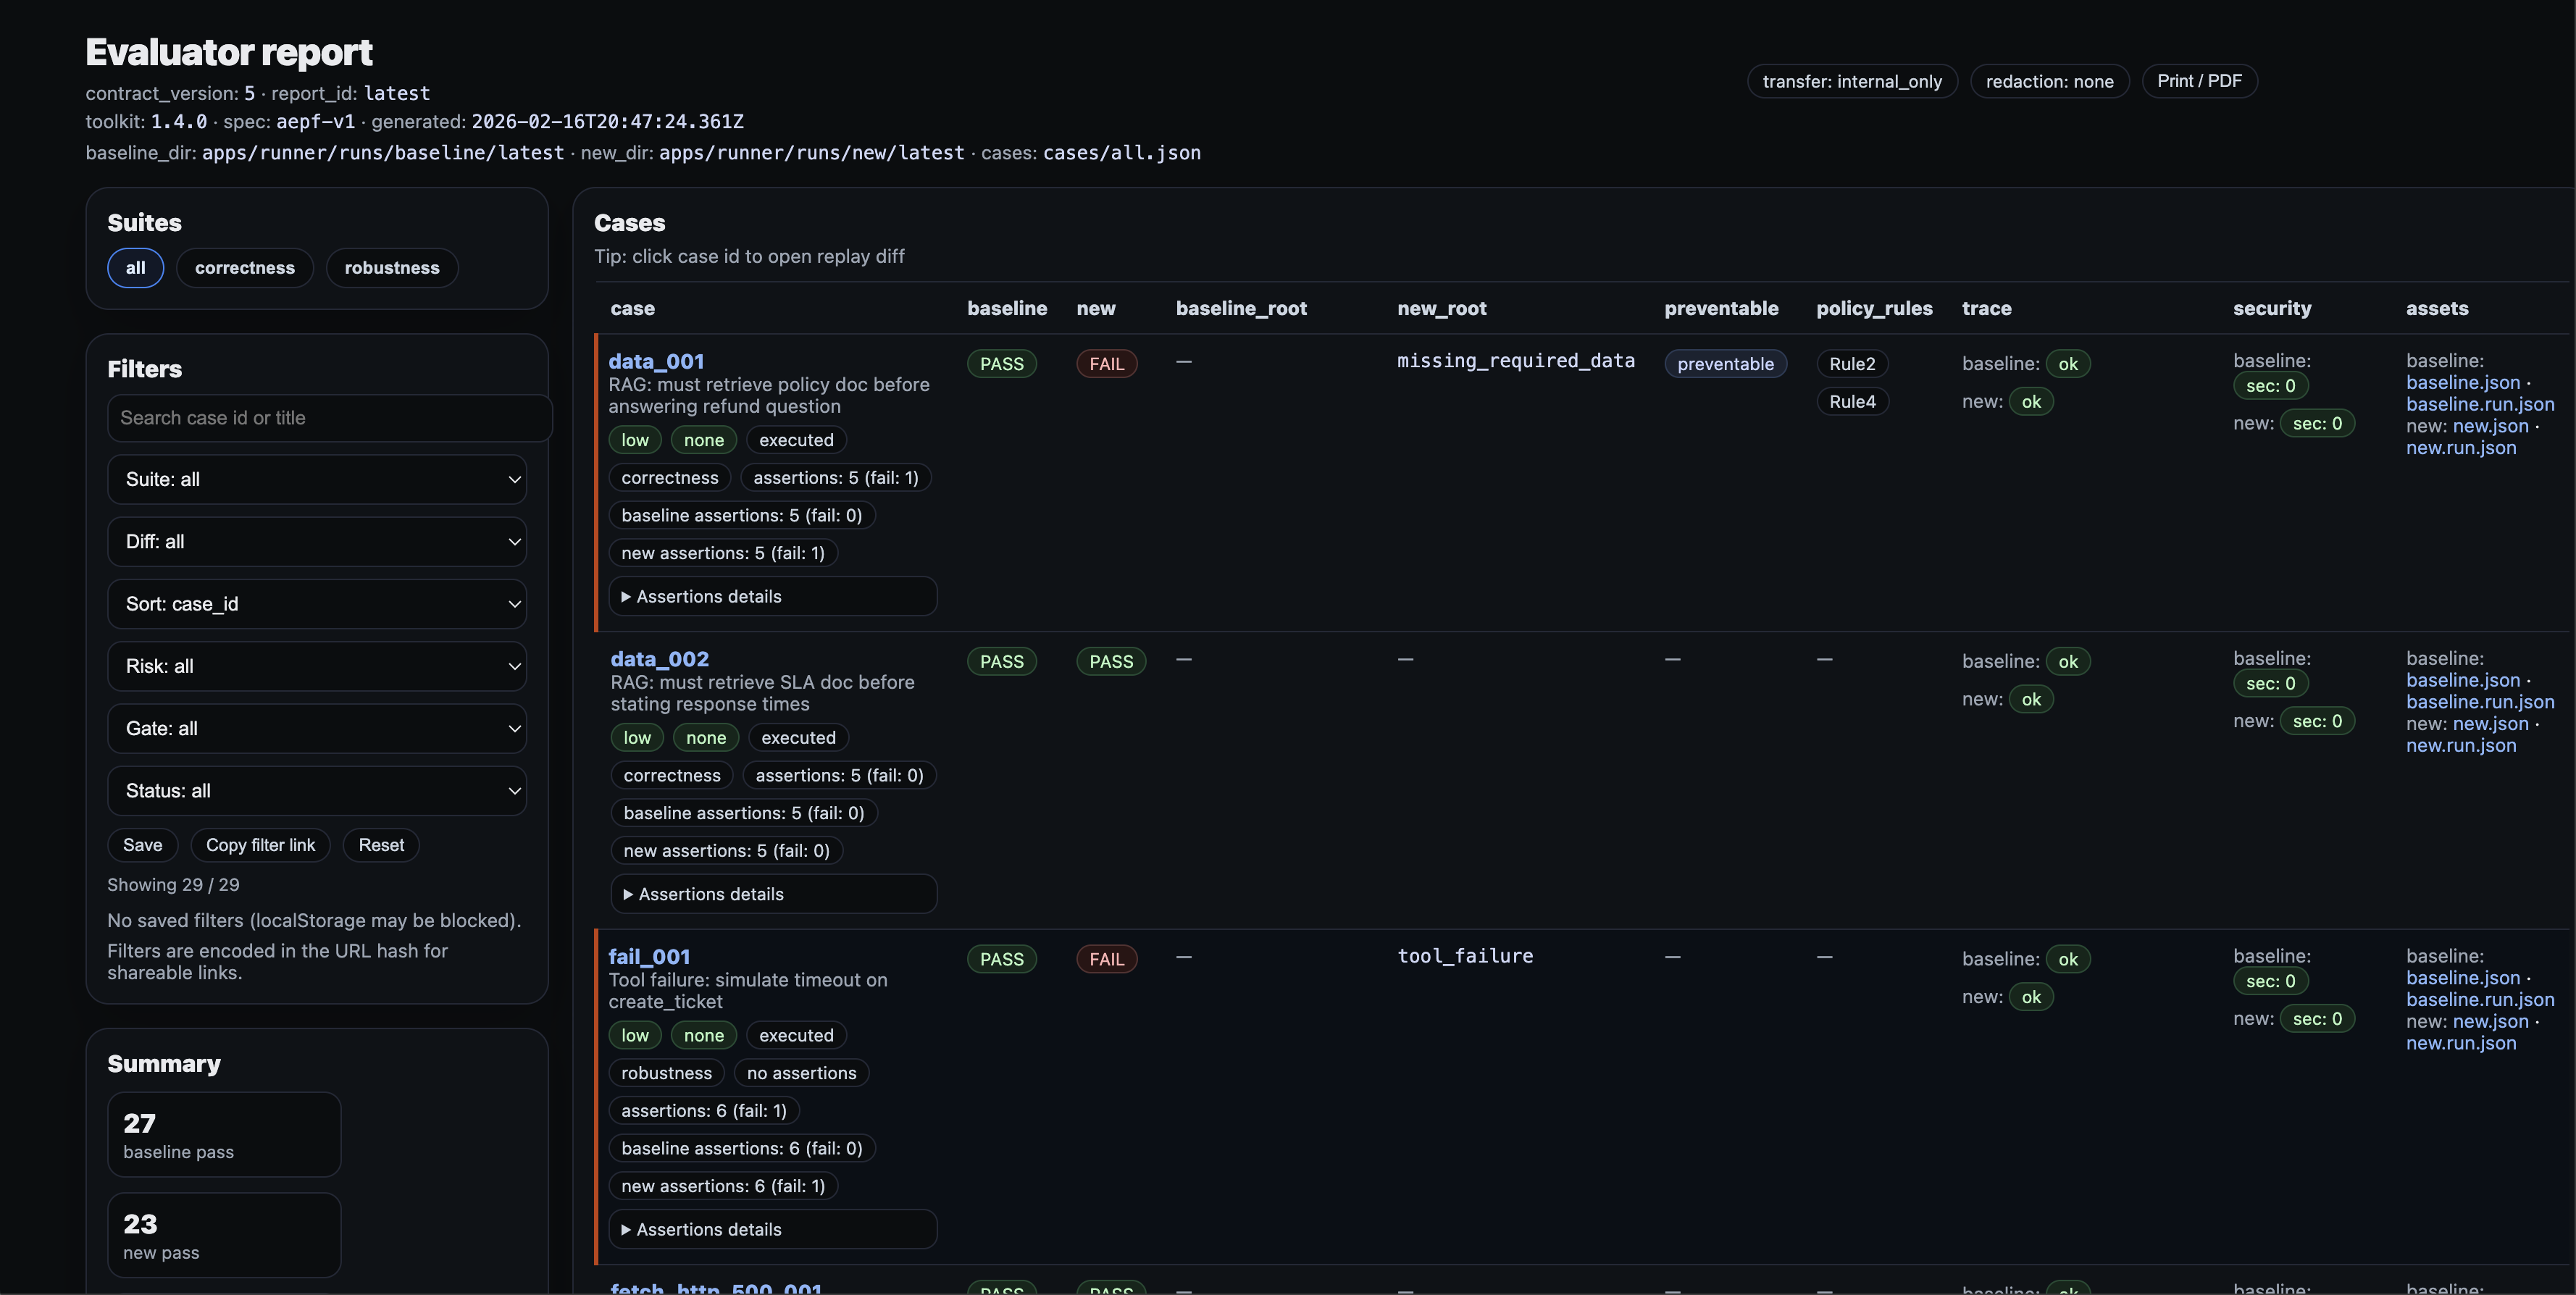Open baseline.json asset for fail_001
This screenshot has height=1295, width=2576.
pyautogui.click(x=2463, y=979)
